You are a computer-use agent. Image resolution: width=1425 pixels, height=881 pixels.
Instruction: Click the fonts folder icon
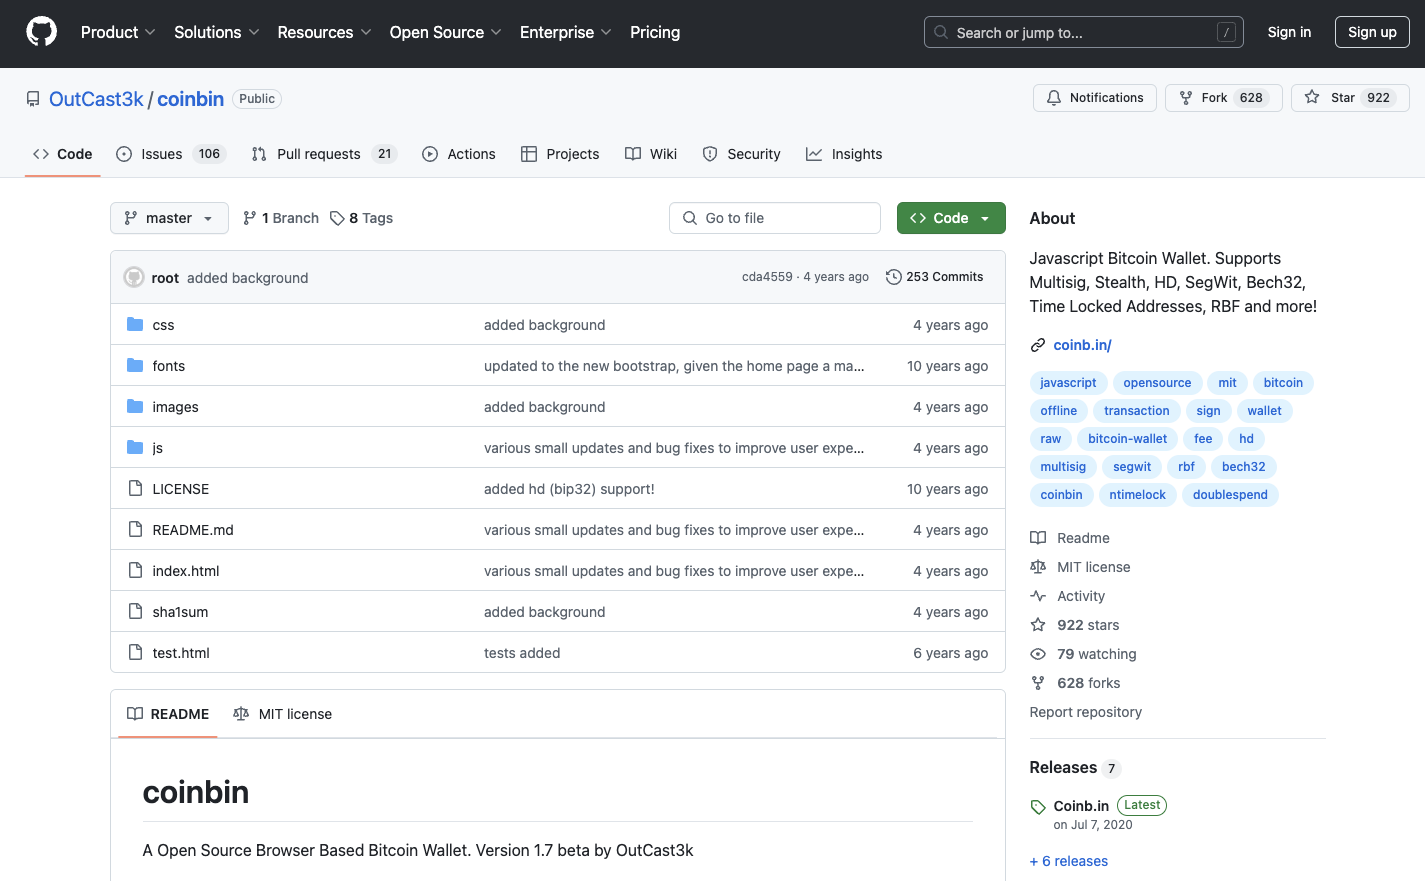coord(135,366)
